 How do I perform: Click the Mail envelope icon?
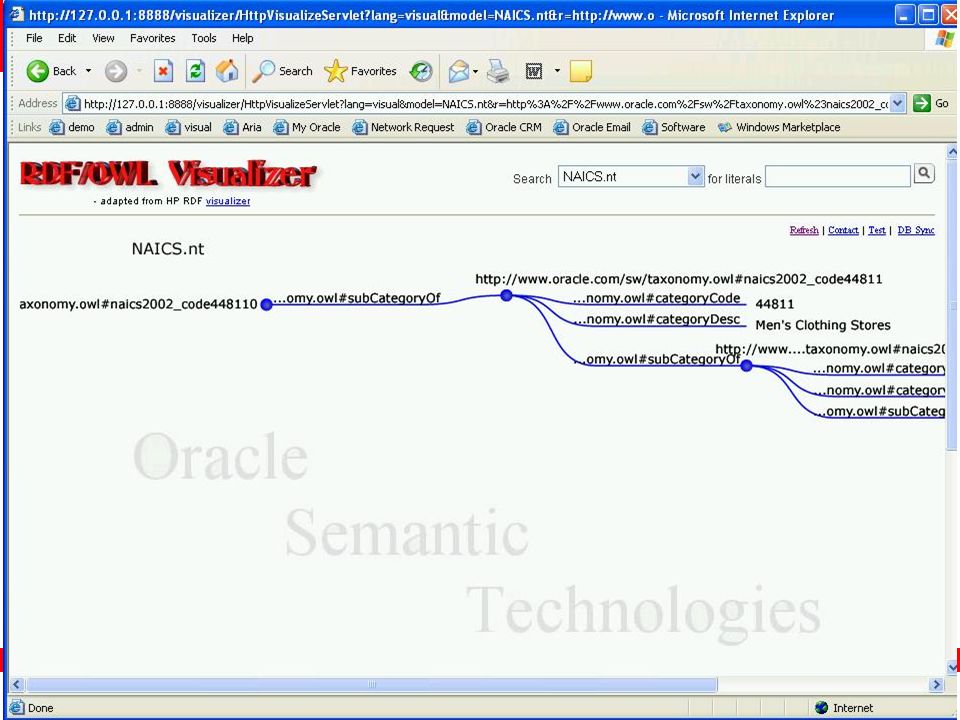(458, 71)
